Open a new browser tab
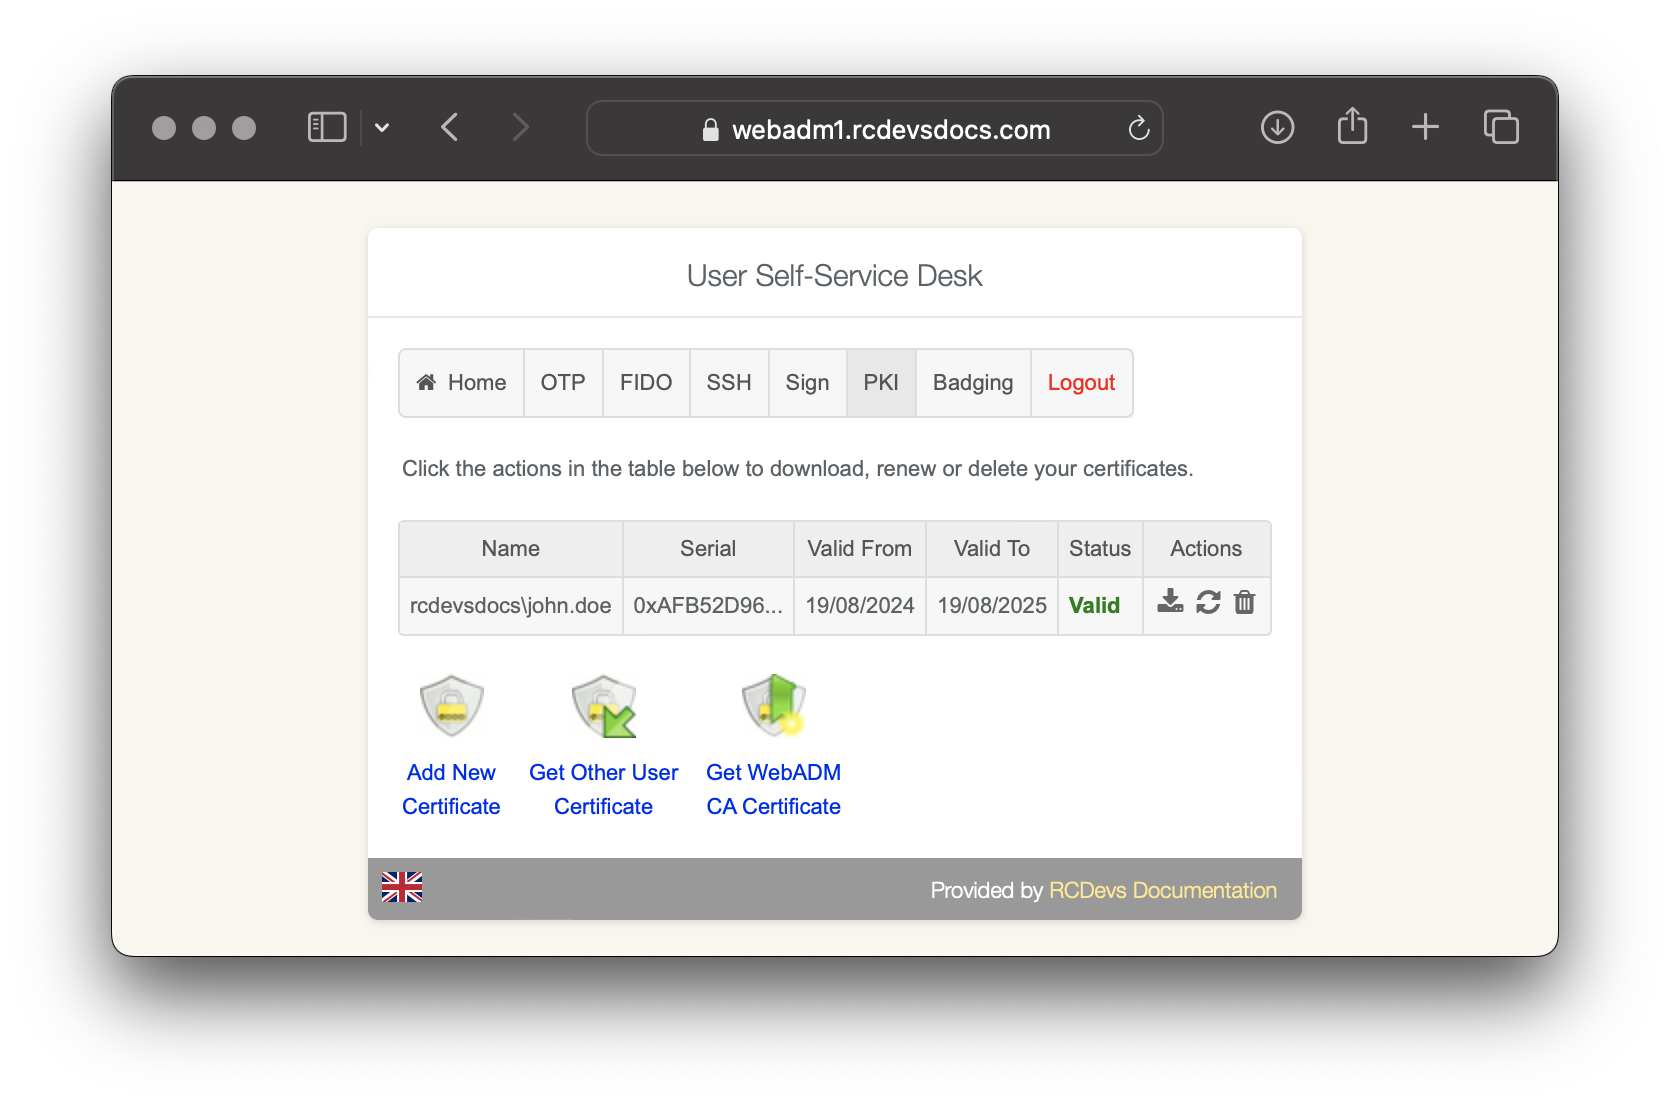1670x1104 pixels. pyautogui.click(x=1426, y=127)
